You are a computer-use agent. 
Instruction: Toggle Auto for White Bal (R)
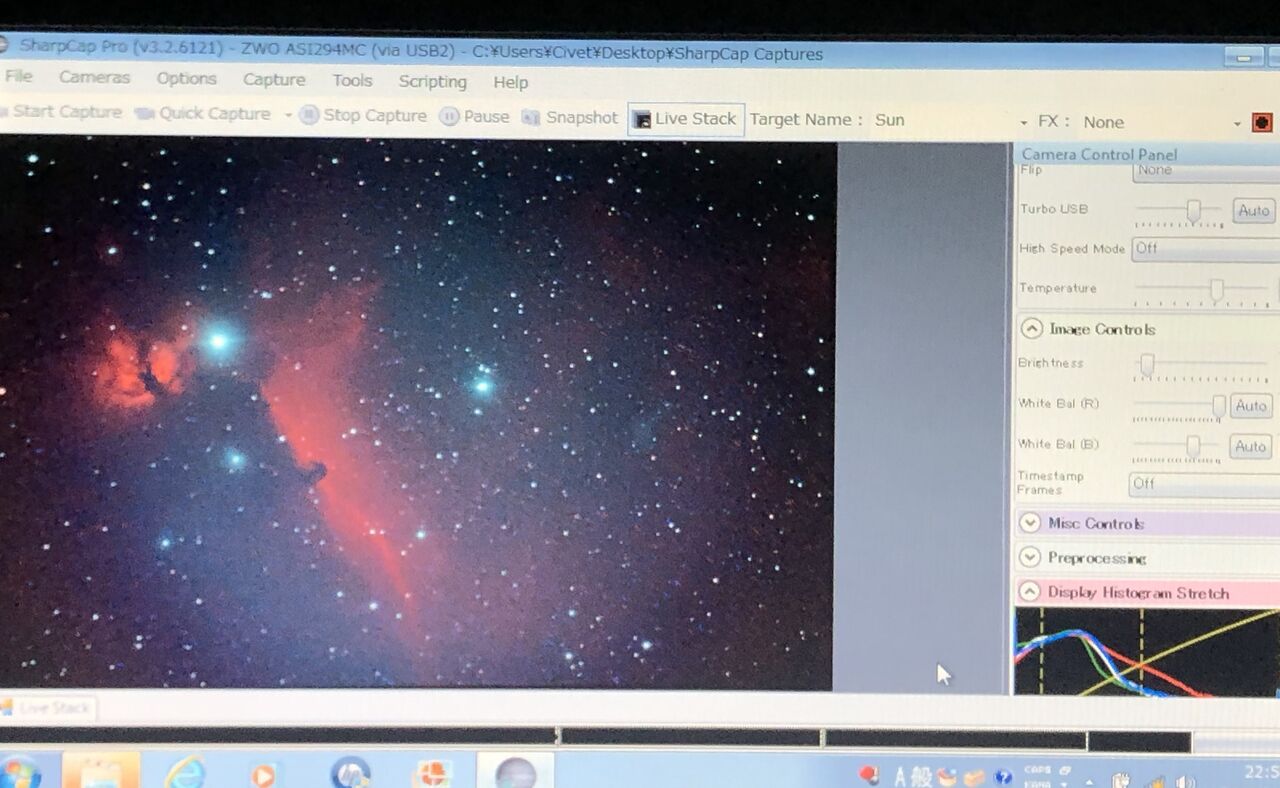[1251, 405]
